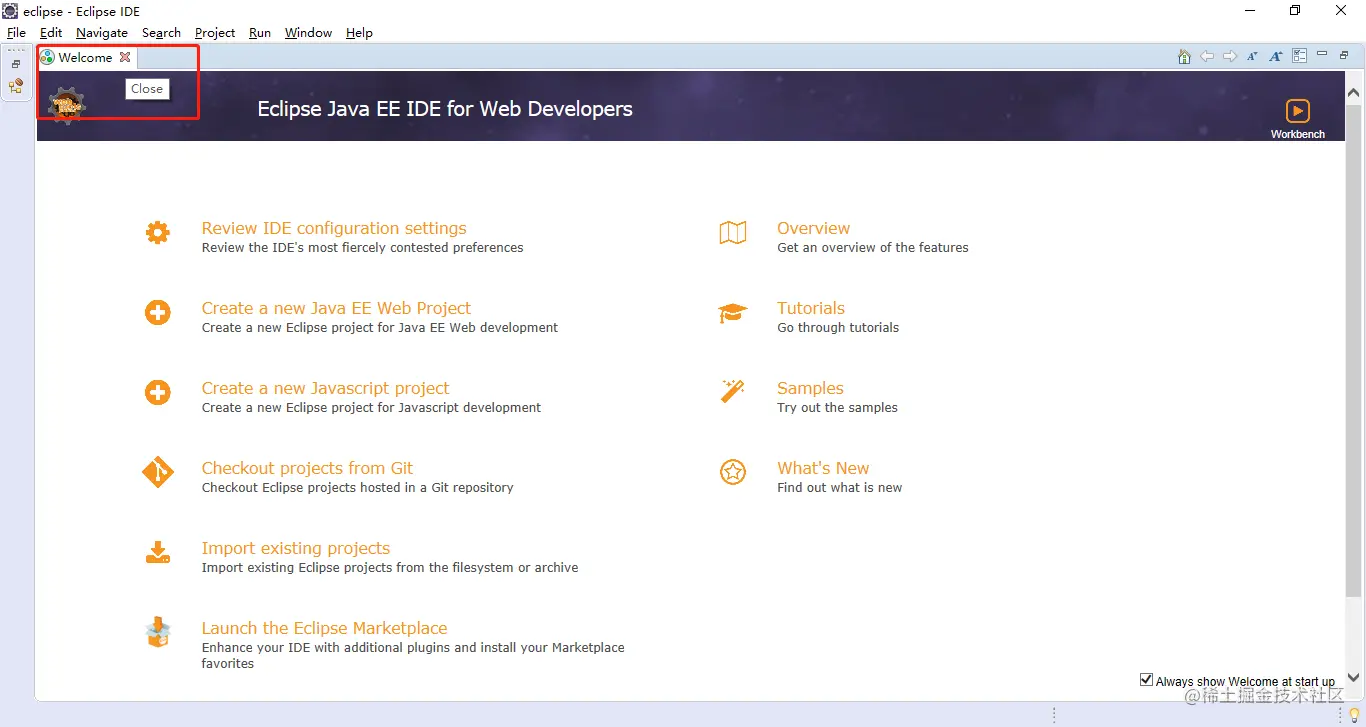The height and width of the screenshot is (727, 1366).
Task: Uncheck Always show Welcome at start up
Action: click(x=1146, y=680)
